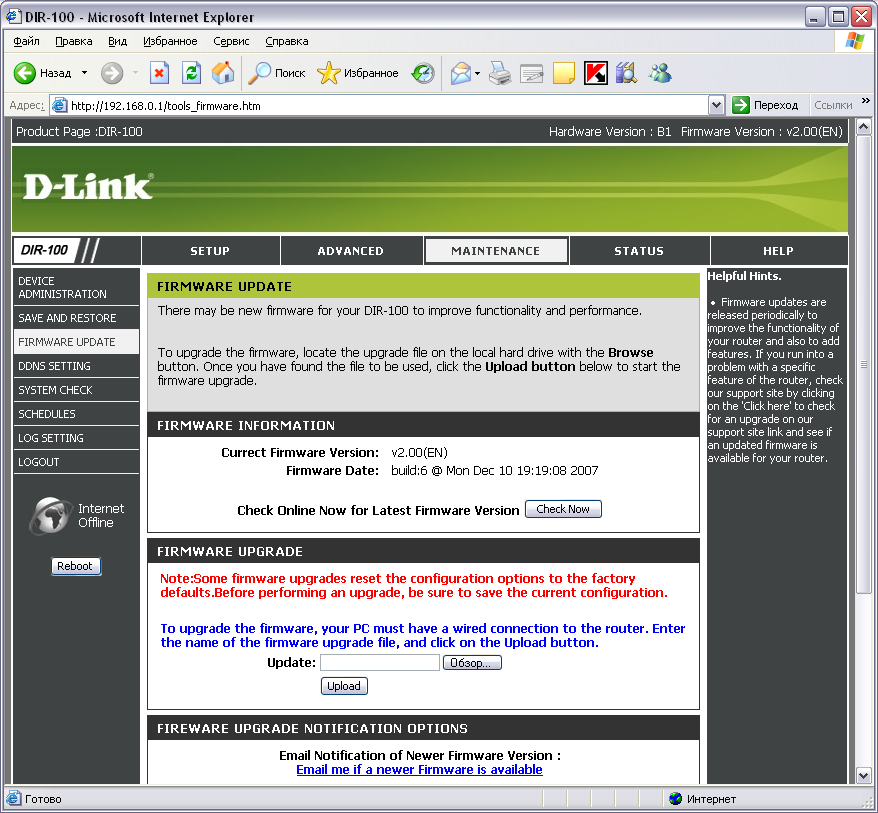Click the Internet Offline globe icon

coord(50,515)
